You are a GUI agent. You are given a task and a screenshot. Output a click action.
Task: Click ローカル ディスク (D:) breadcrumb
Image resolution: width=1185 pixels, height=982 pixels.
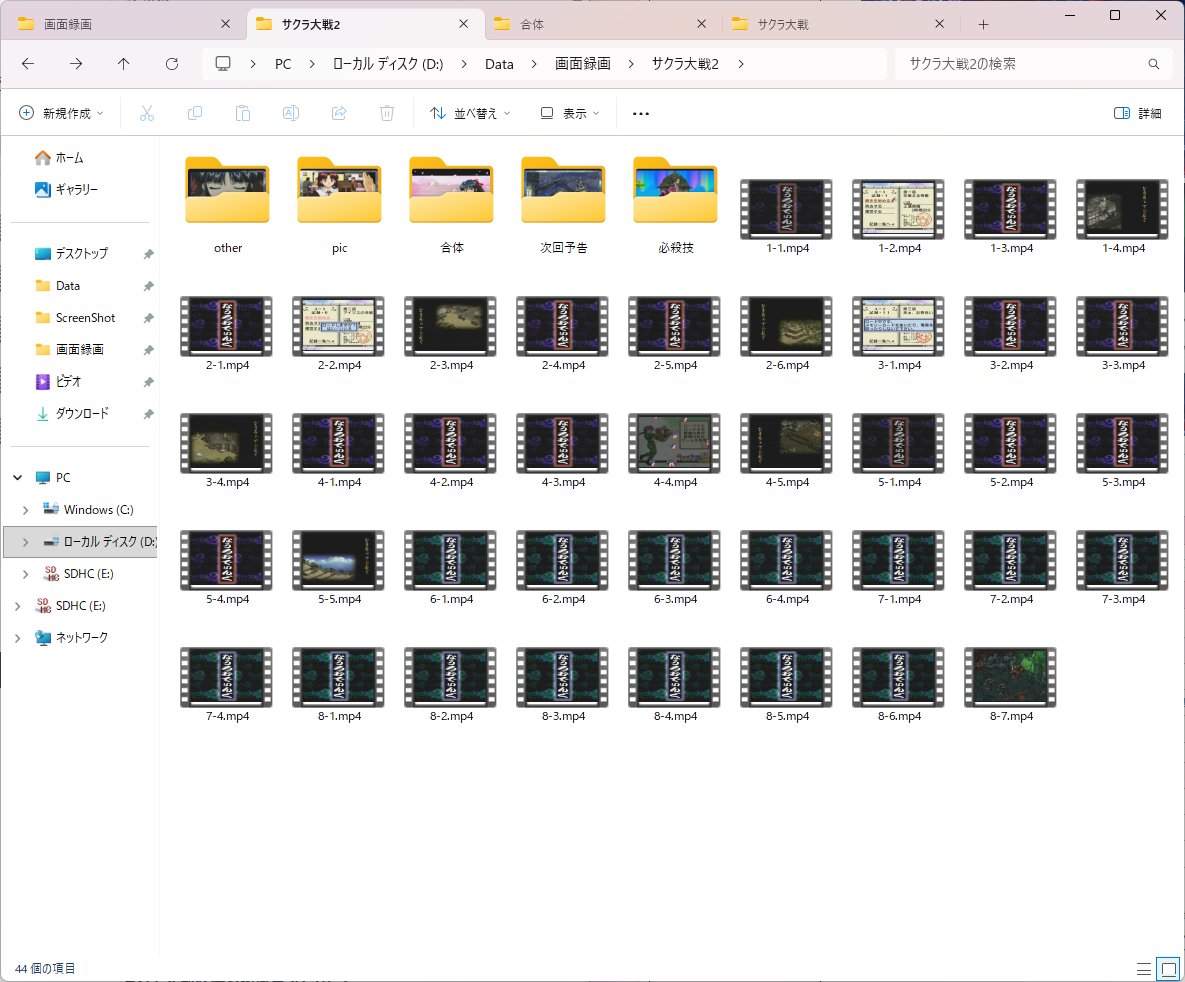tap(388, 64)
